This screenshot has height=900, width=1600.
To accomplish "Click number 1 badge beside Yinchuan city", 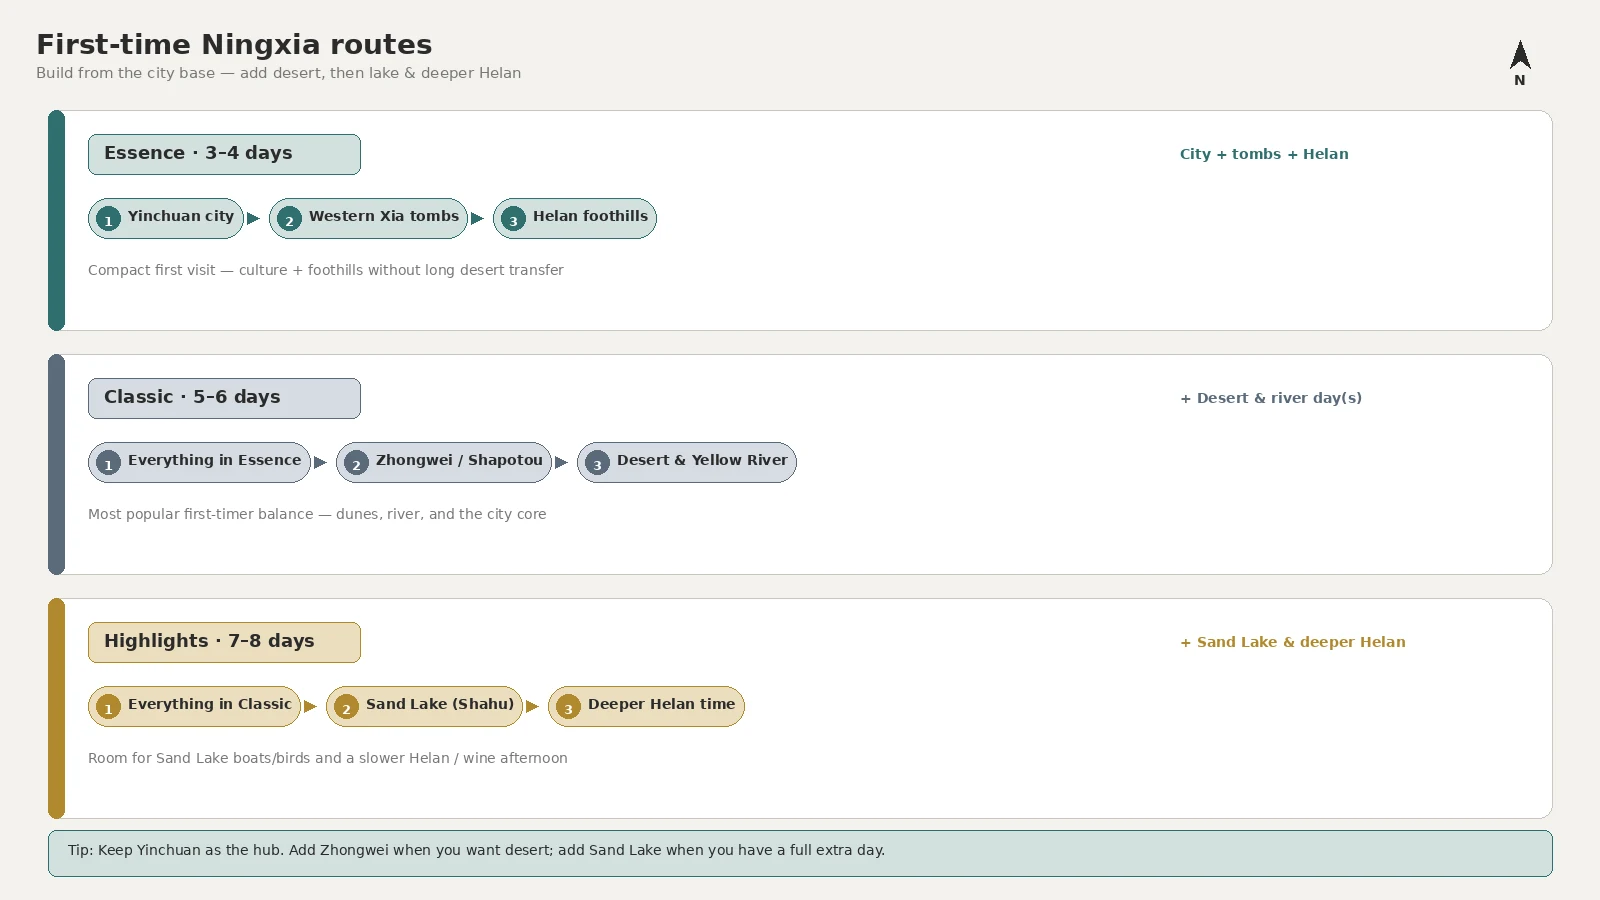I will tap(108, 219).
